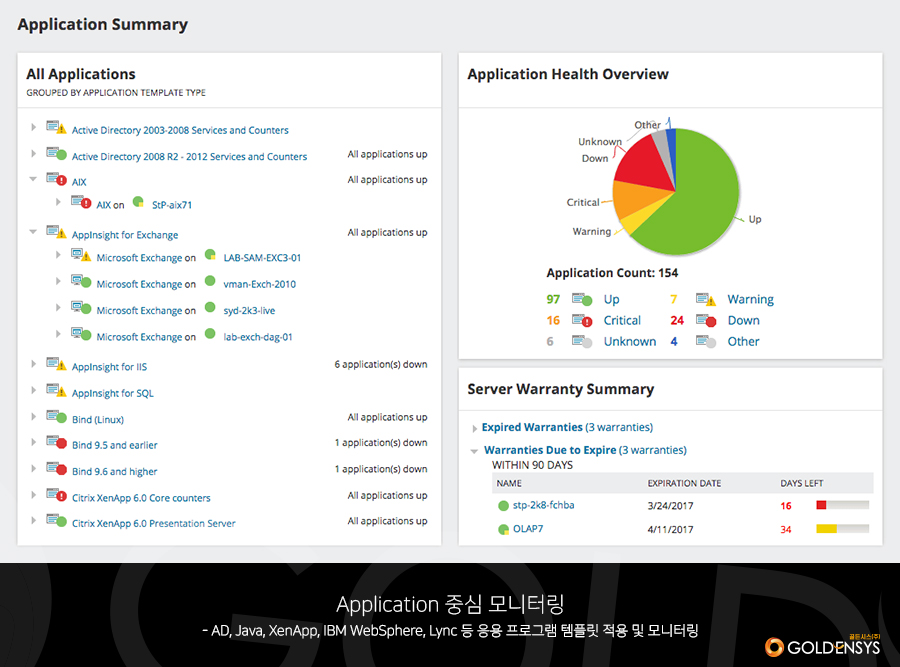The width and height of the screenshot is (900, 667).
Task: Click the Warning status icon in the health legend
Action: tap(706, 299)
